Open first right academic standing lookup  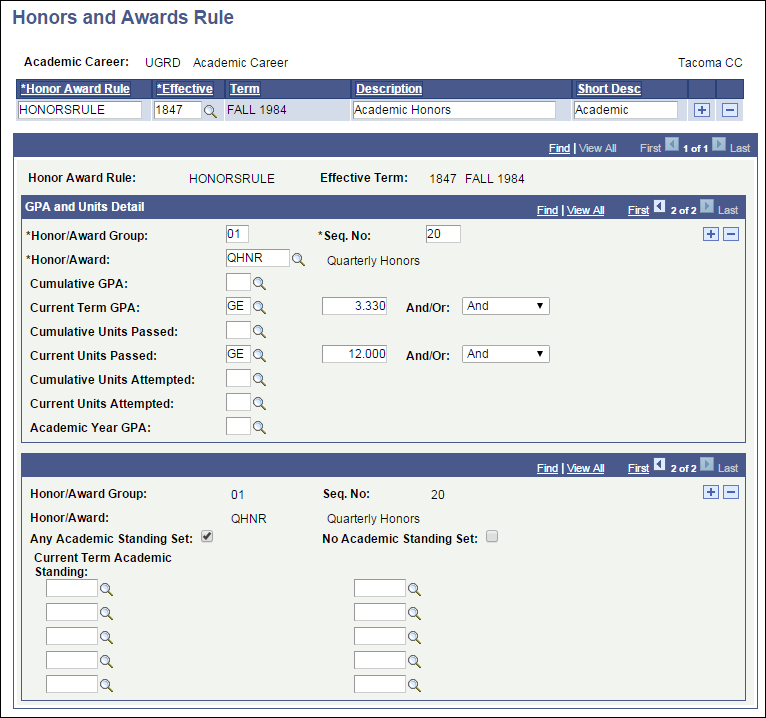click(x=414, y=590)
